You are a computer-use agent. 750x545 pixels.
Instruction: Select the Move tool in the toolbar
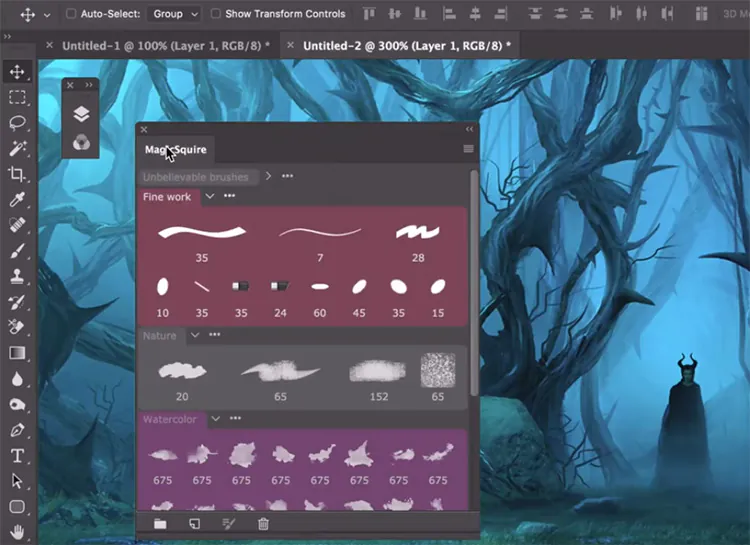tap(17, 72)
